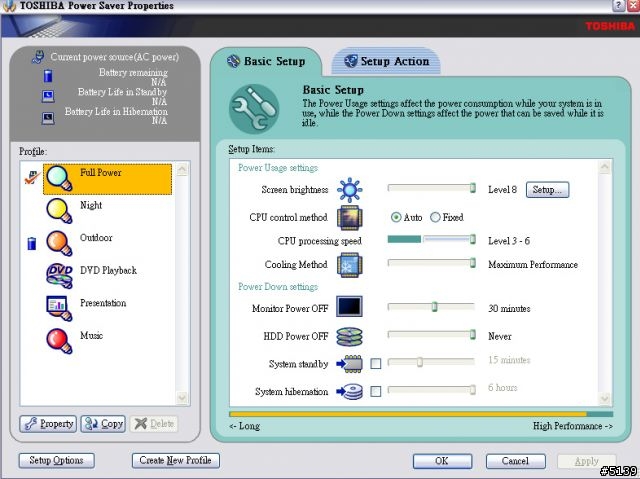Viewport: 640px width, 479px height.
Task: Enable the System standby checkbox
Action: [376, 364]
